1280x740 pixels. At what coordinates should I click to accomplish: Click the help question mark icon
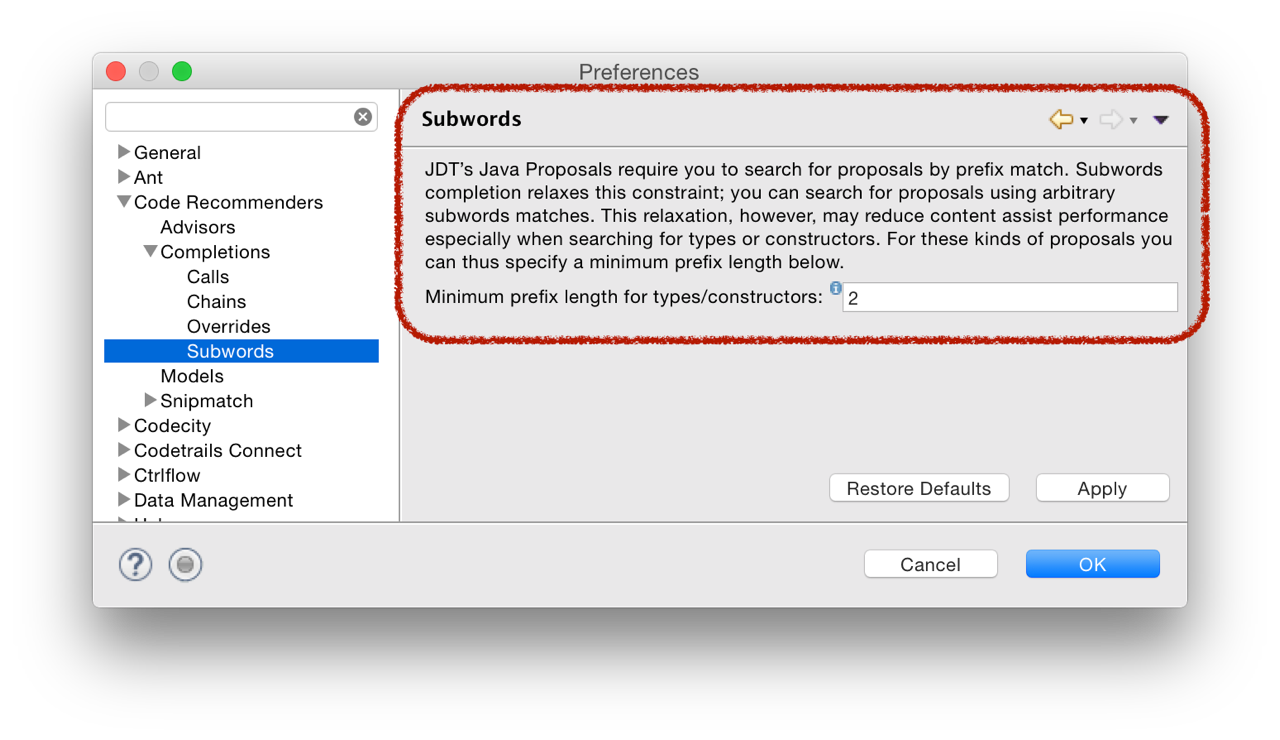click(135, 565)
